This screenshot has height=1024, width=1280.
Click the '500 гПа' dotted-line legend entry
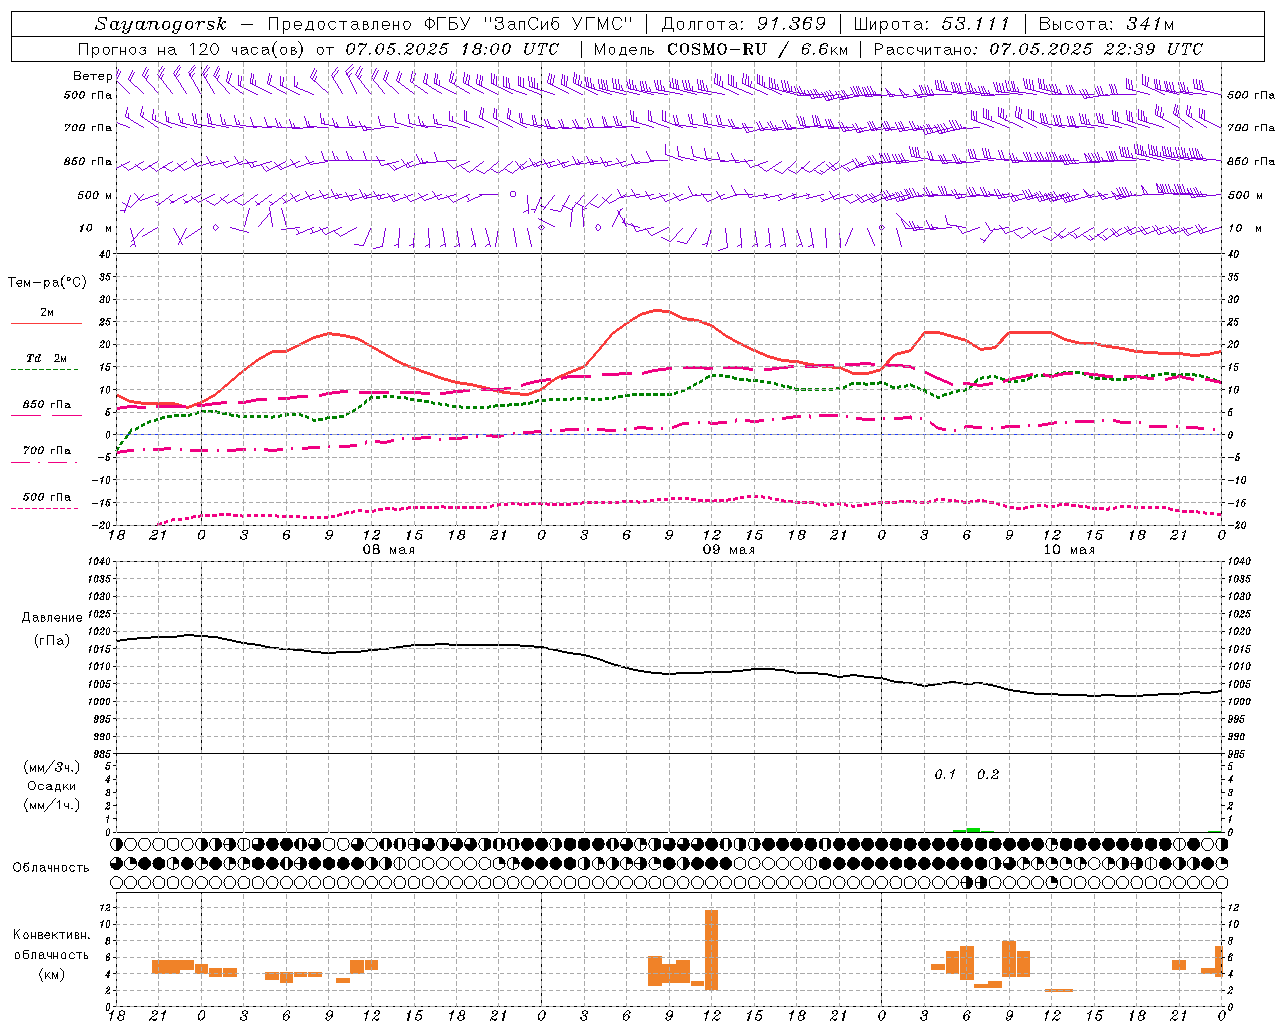[46, 497]
